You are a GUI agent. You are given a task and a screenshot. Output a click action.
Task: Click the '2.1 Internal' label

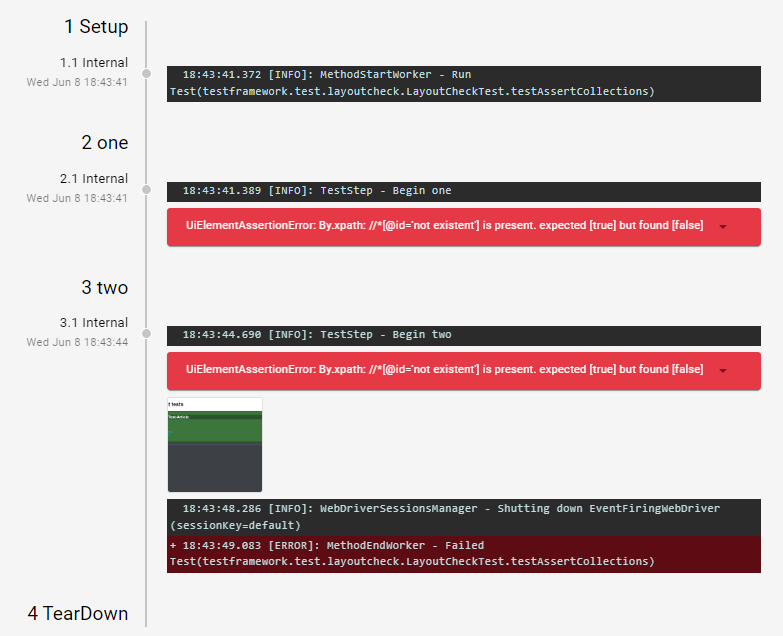[x=94, y=178]
